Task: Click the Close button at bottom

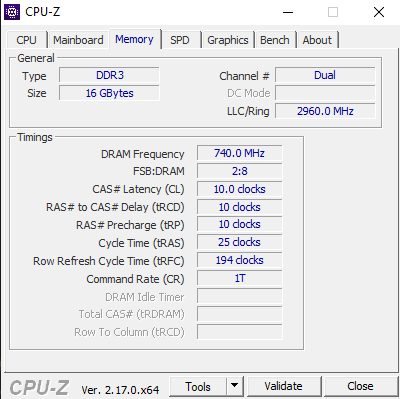Action: pos(360,386)
